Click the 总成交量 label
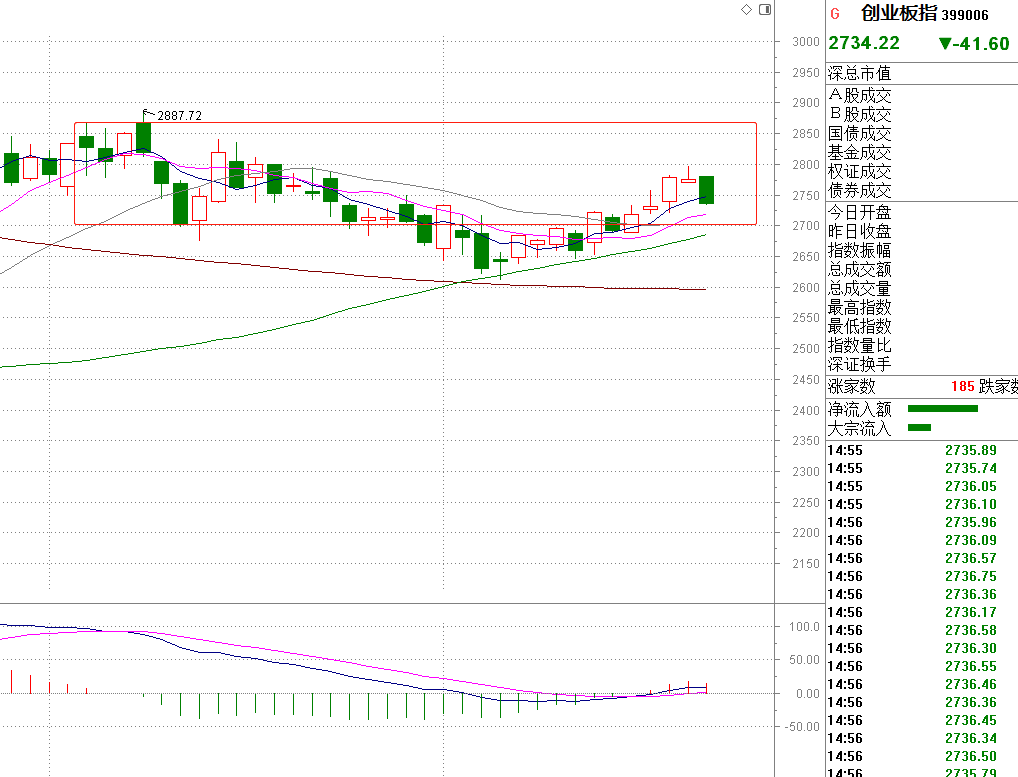 [x=860, y=288]
